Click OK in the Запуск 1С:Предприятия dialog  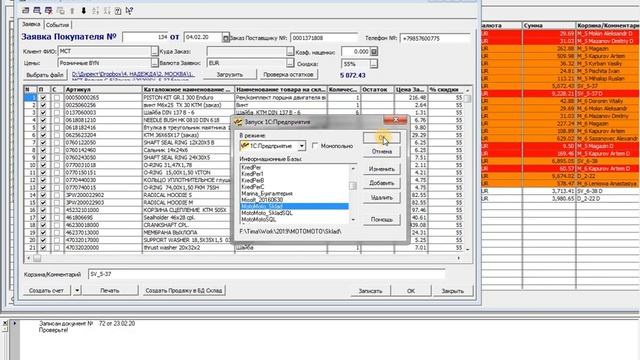point(382,138)
